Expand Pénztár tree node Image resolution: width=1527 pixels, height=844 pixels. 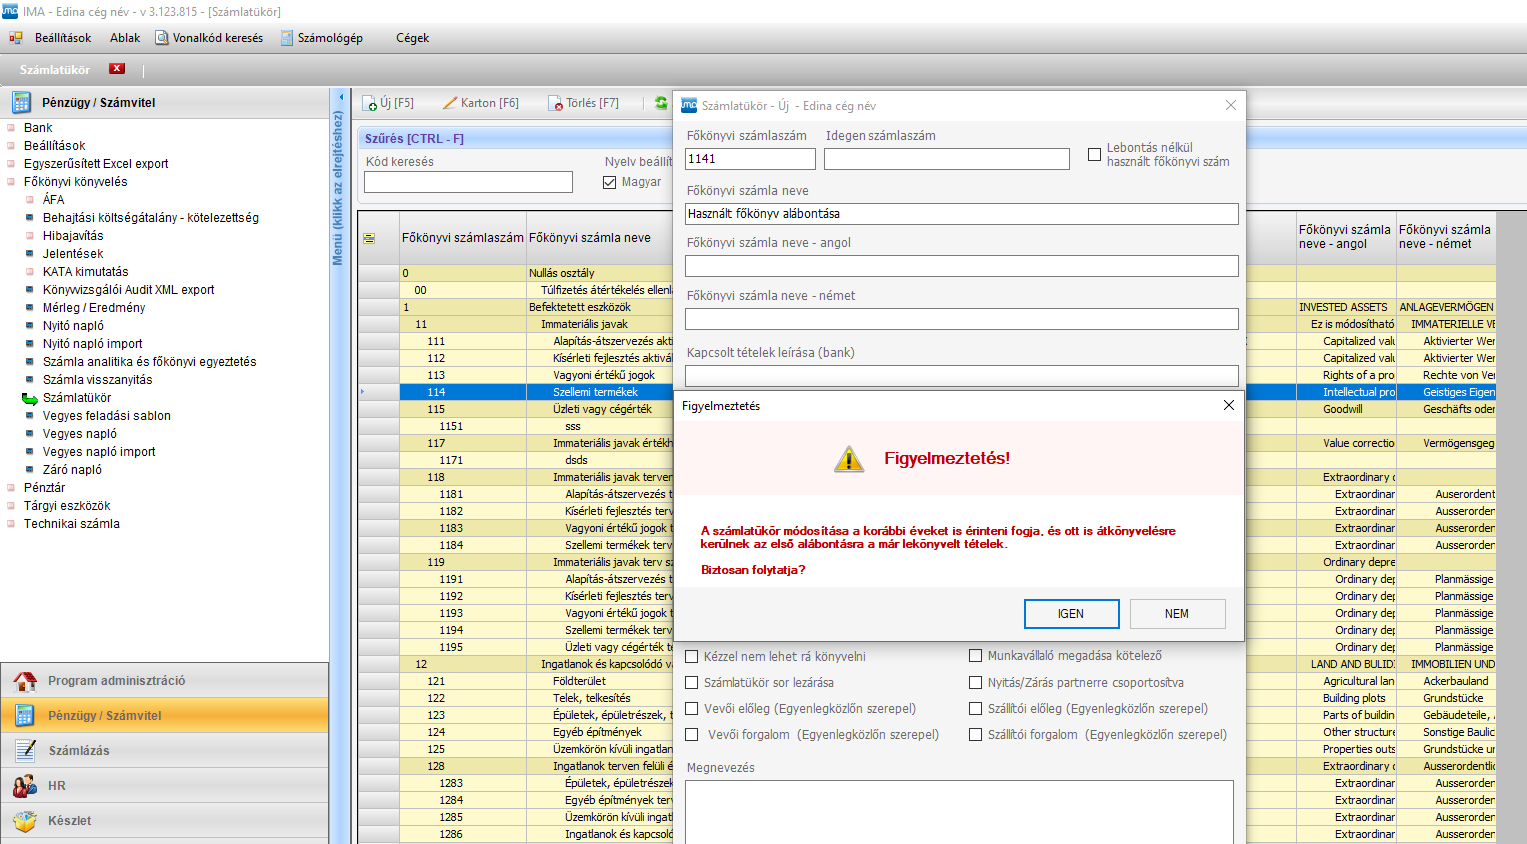(11, 488)
